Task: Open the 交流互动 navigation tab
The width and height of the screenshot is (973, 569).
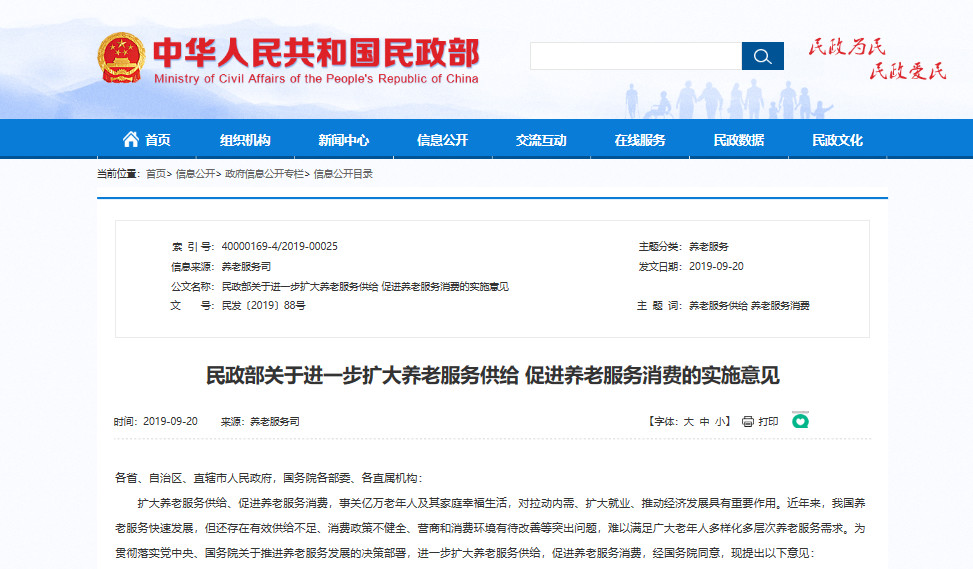Action: point(541,140)
